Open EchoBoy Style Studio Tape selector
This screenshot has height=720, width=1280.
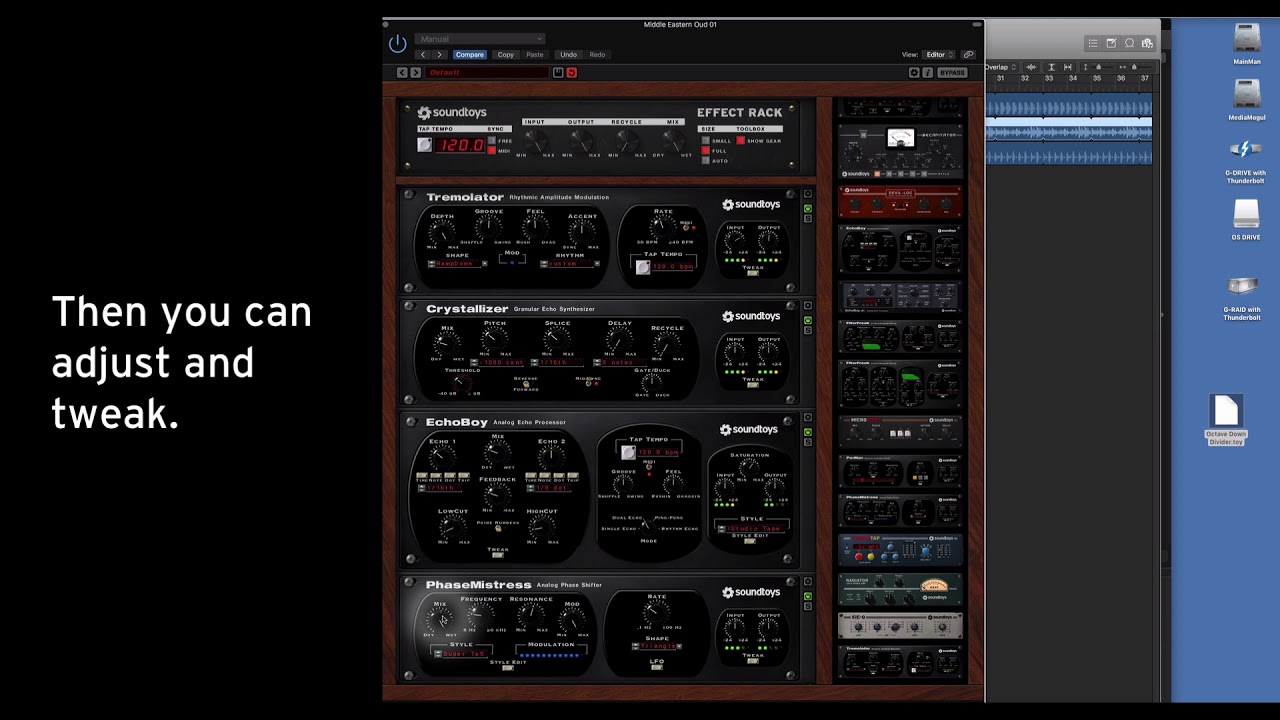(x=752, y=528)
